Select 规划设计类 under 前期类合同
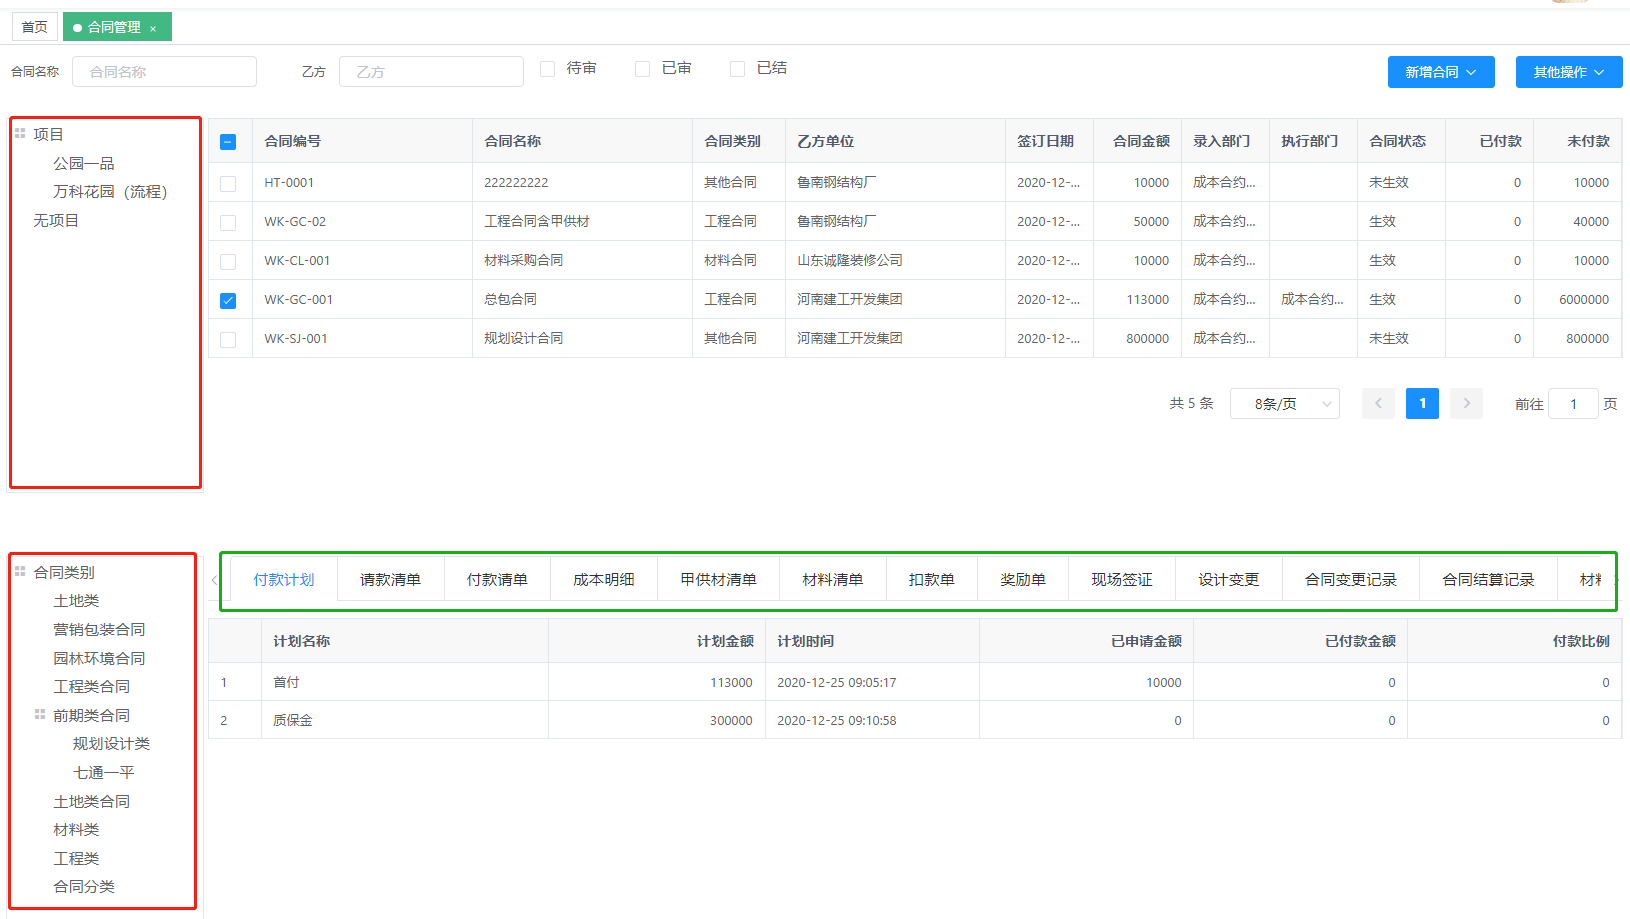Screen dimensions: 1630x919 tap(111, 744)
